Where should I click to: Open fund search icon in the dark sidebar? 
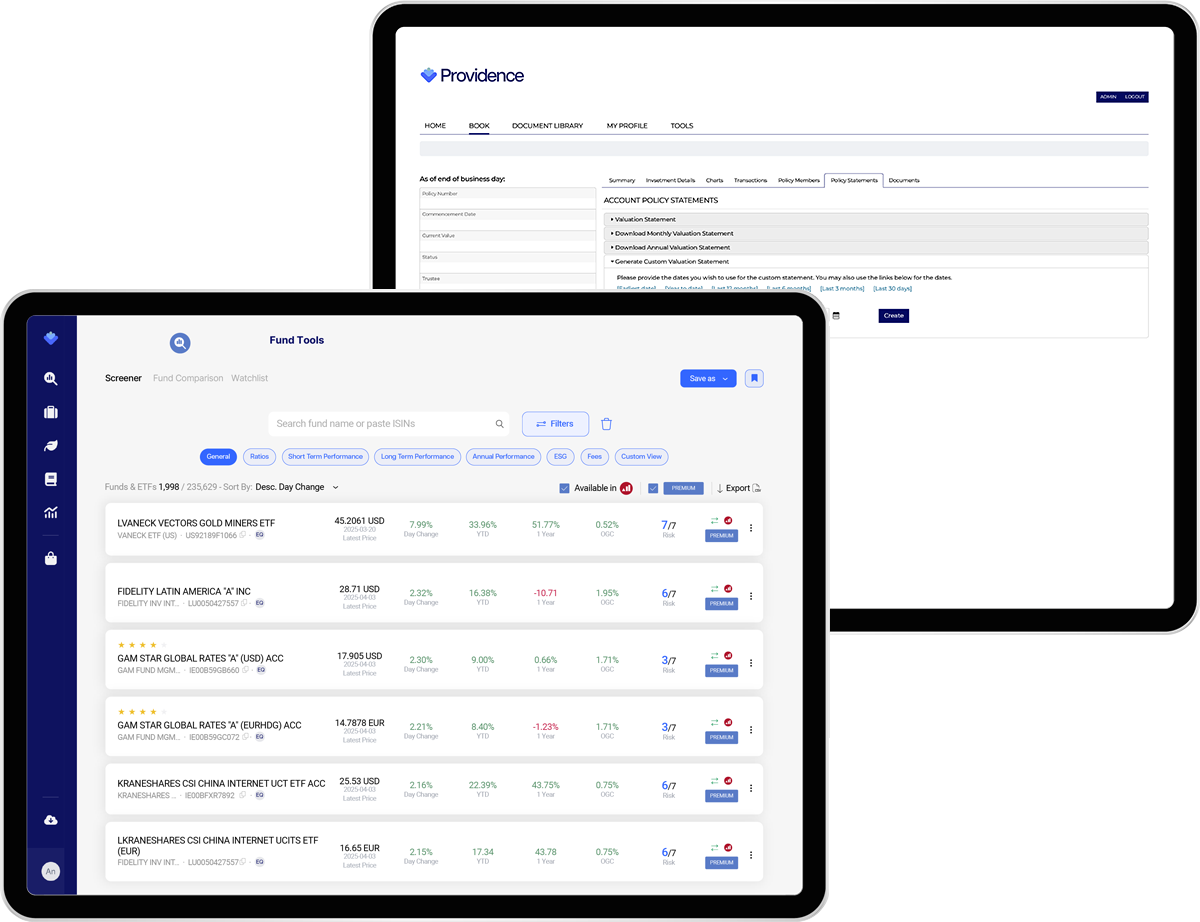click(x=51, y=379)
